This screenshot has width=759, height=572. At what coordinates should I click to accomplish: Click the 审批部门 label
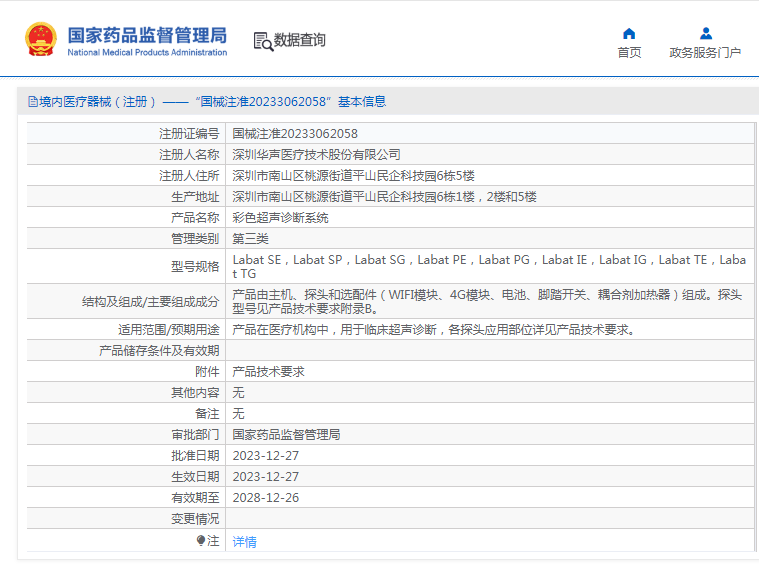pos(195,435)
